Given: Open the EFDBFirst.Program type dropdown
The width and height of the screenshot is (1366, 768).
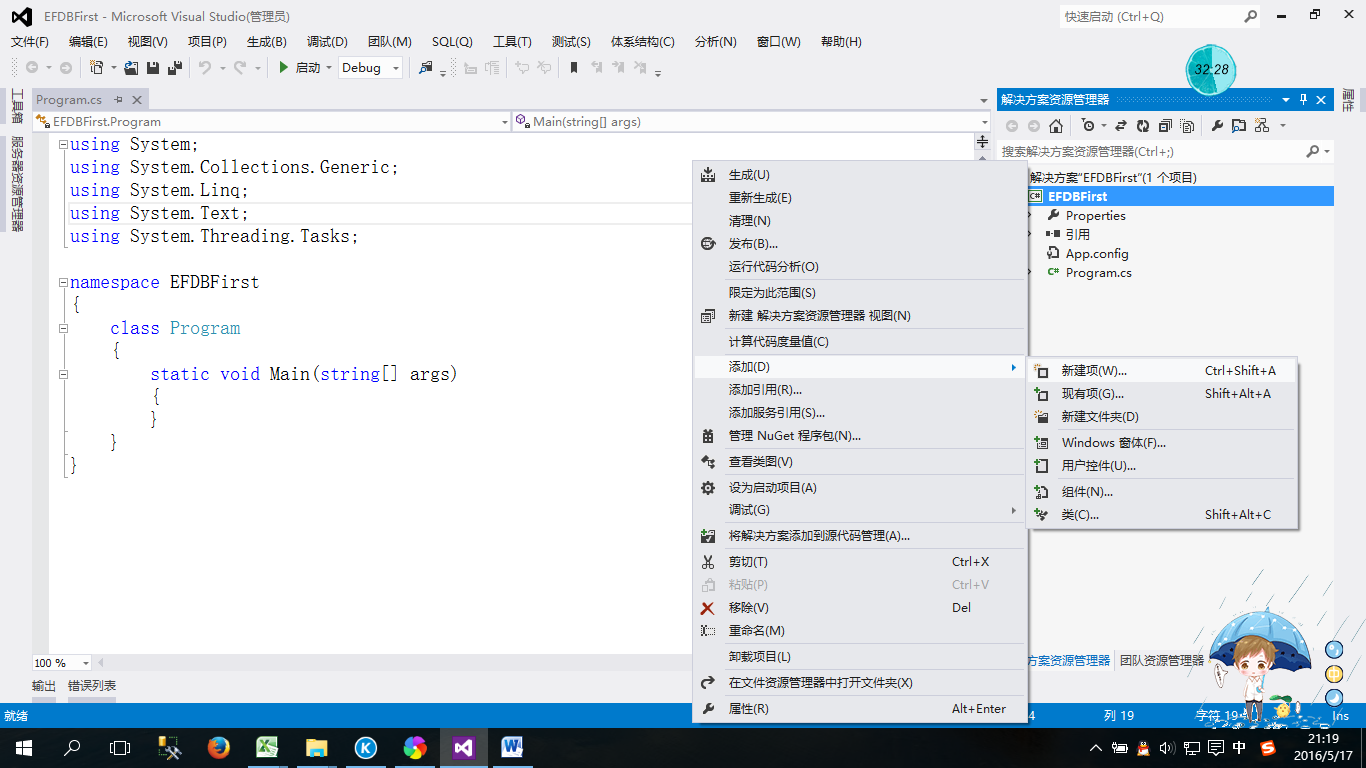Looking at the screenshot, I should click(504, 122).
